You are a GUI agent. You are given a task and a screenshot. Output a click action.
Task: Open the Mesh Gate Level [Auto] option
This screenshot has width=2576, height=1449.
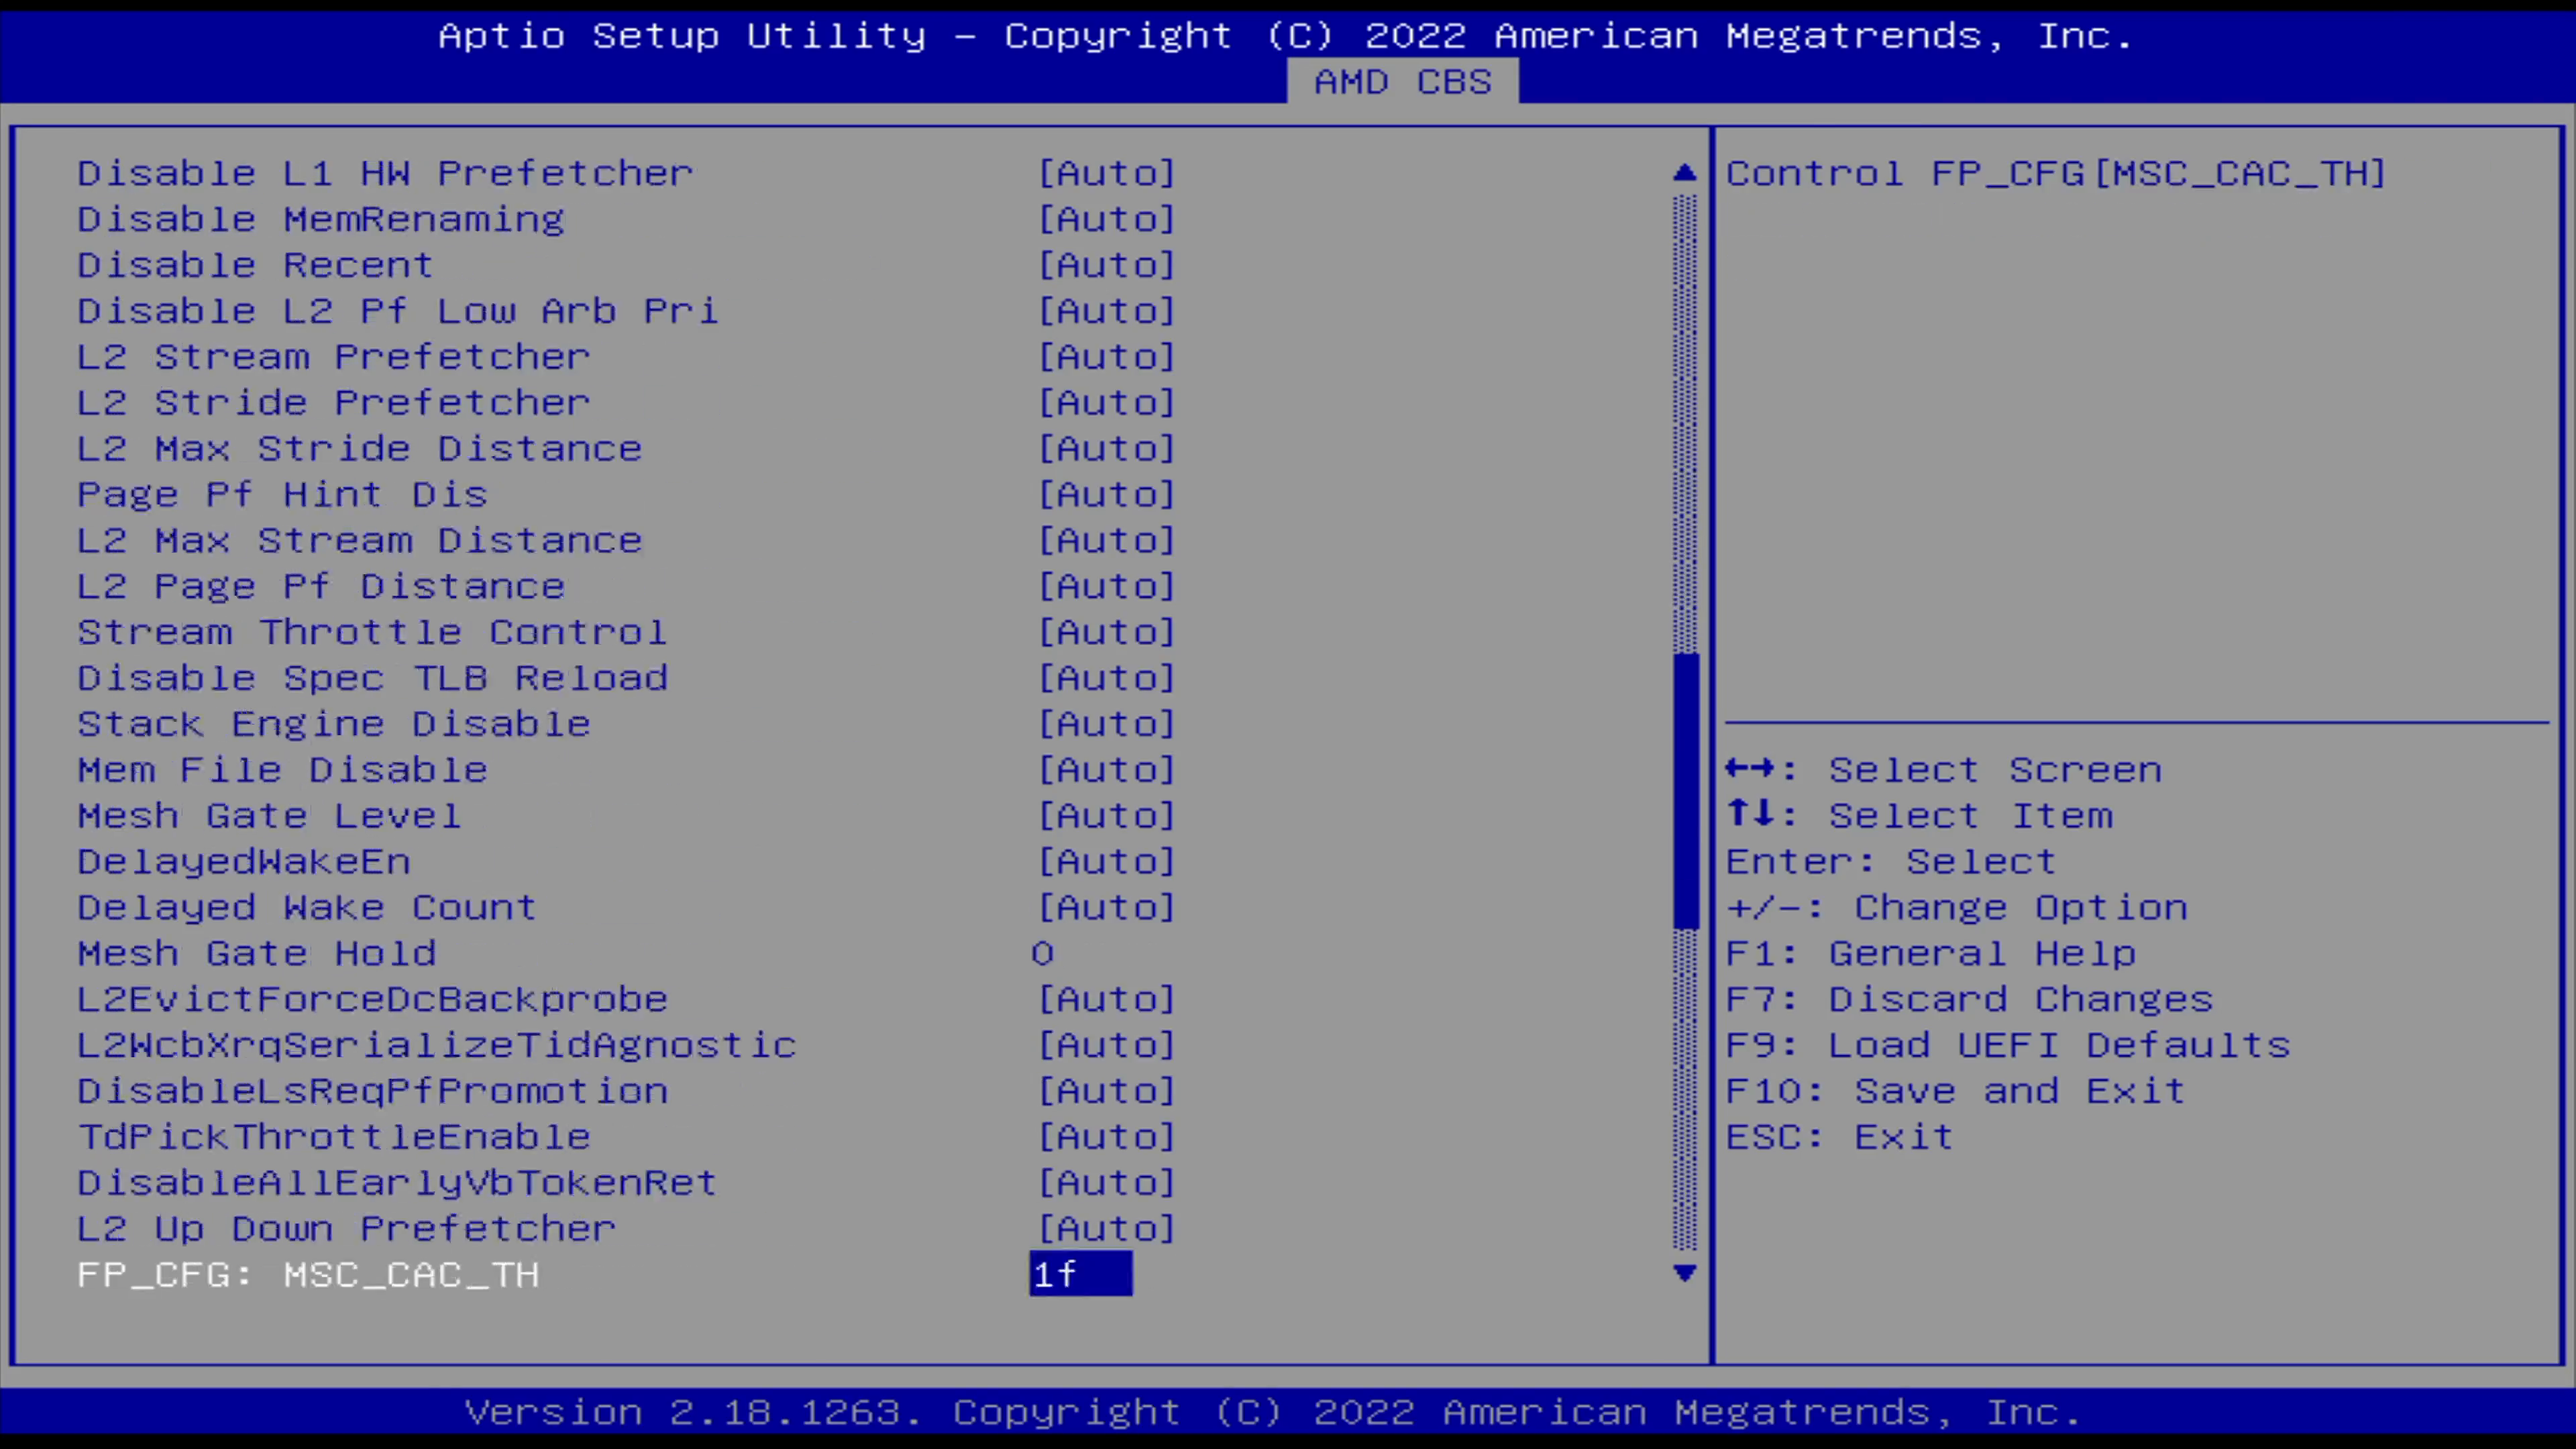(1107, 817)
